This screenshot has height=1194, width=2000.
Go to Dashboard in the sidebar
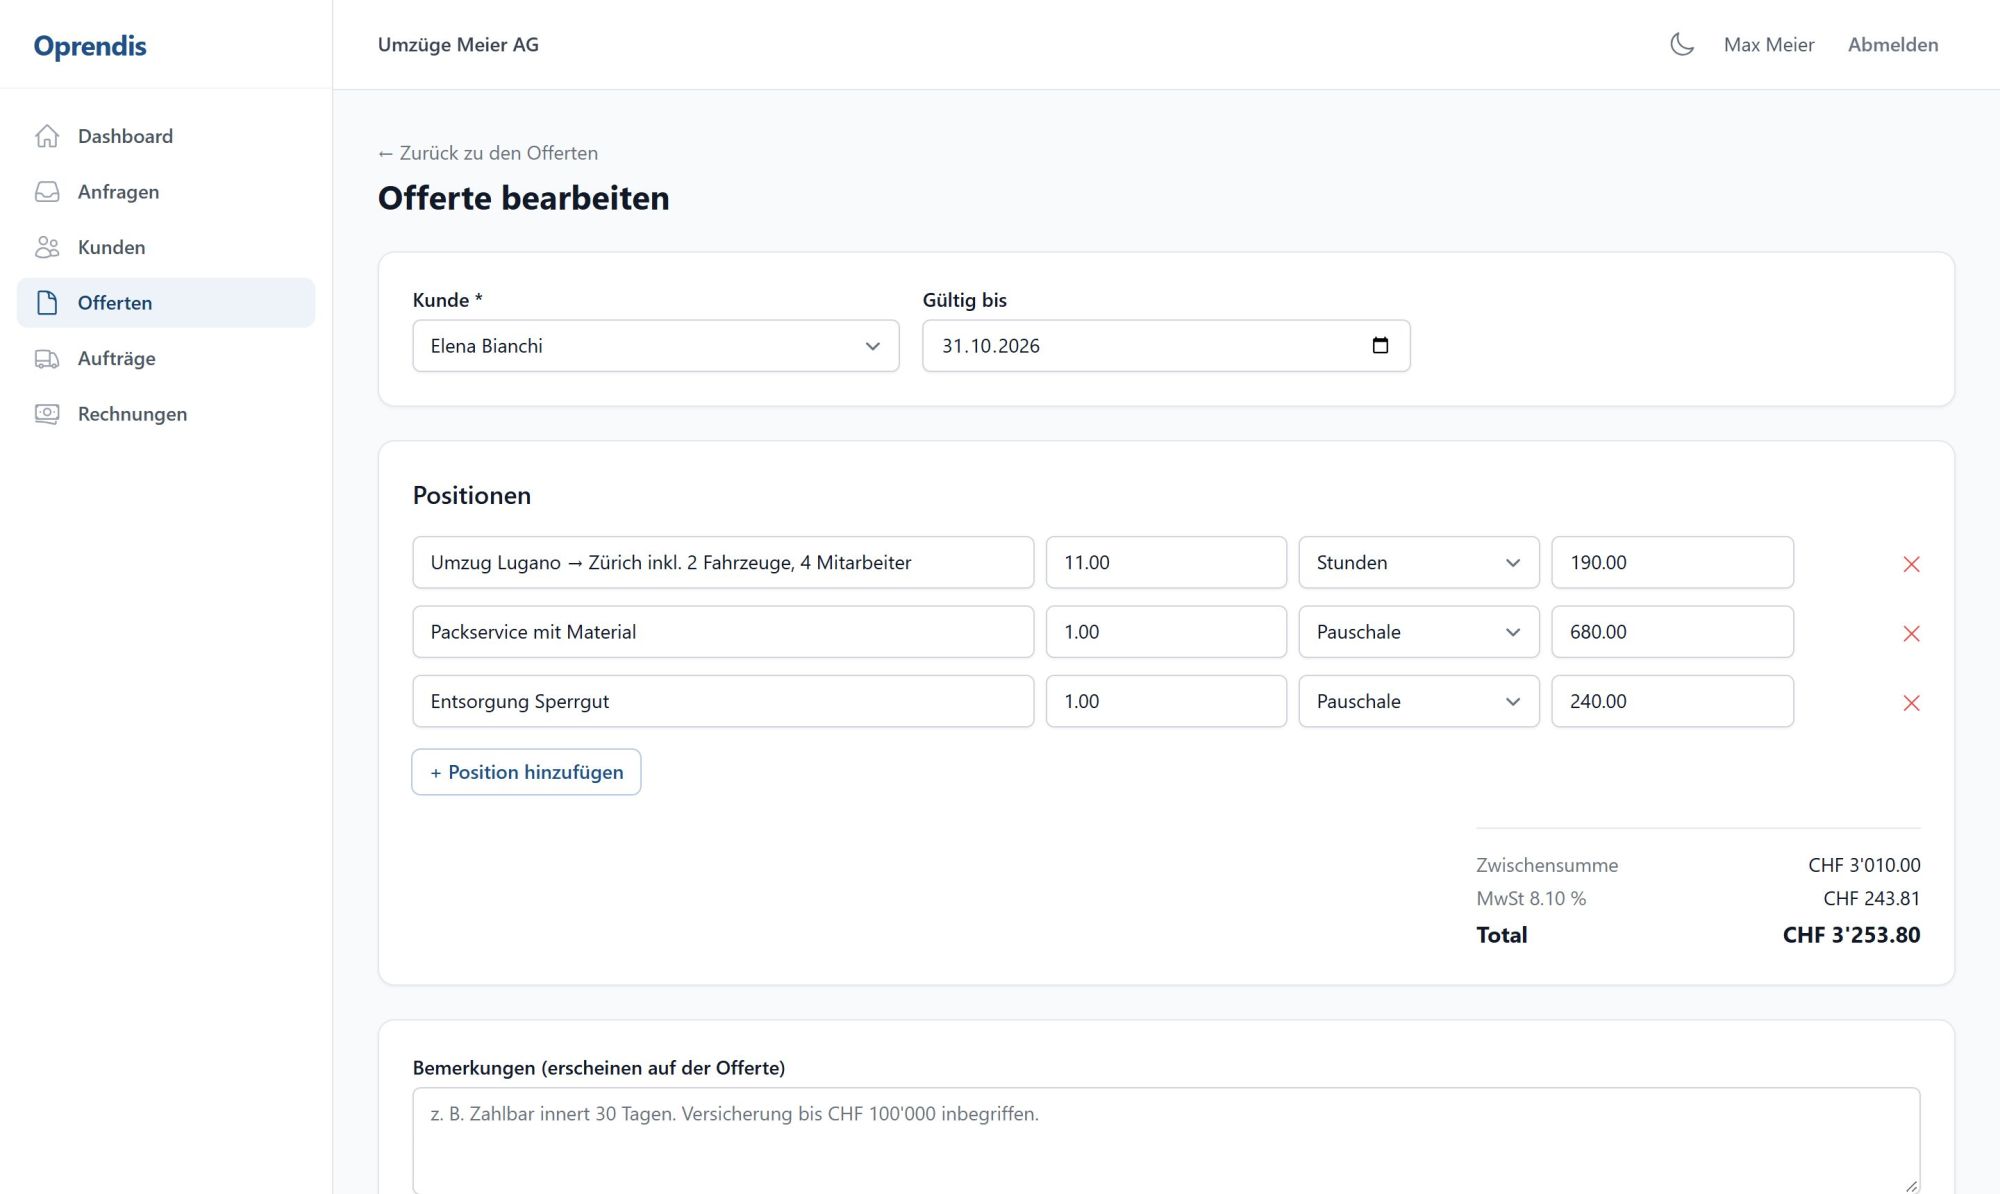(x=166, y=136)
